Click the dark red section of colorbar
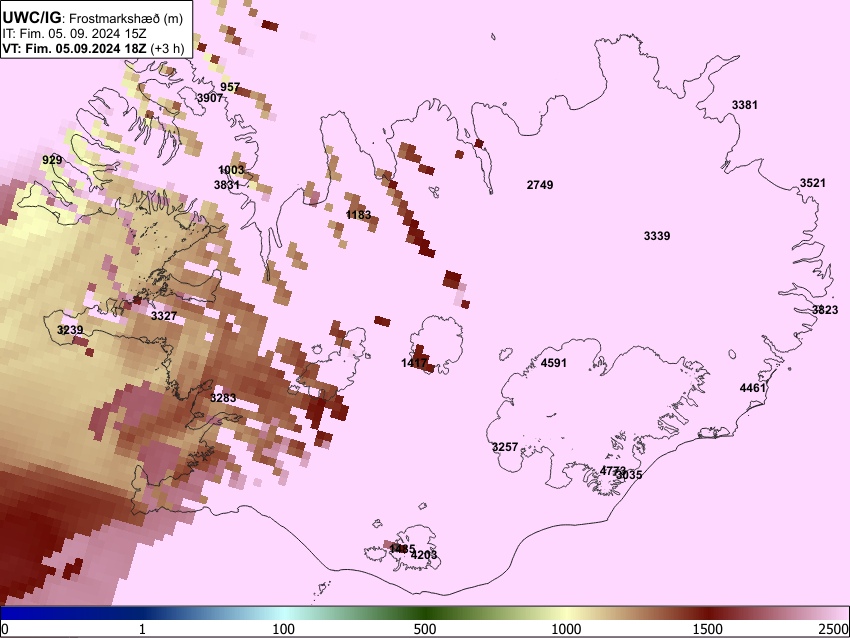 tap(708, 614)
